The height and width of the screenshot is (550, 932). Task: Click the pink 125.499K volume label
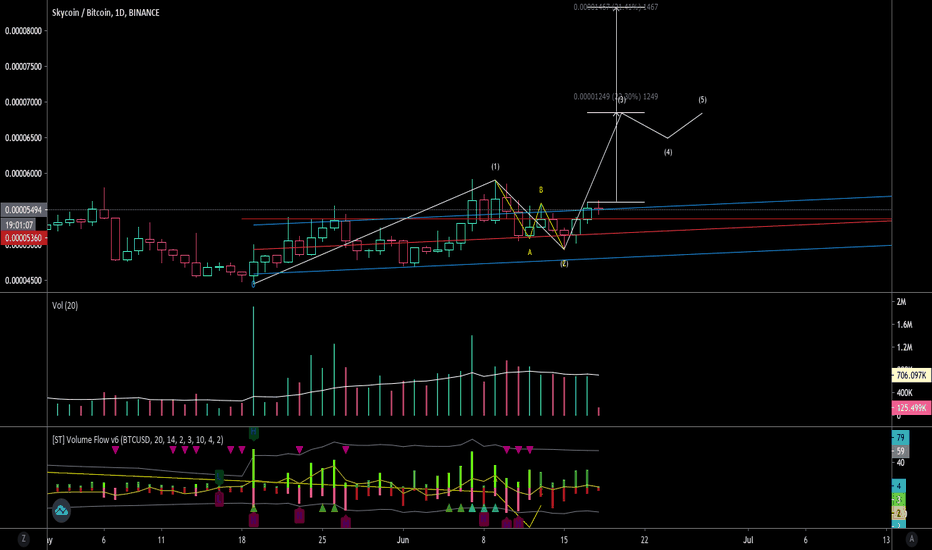click(911, 408)
